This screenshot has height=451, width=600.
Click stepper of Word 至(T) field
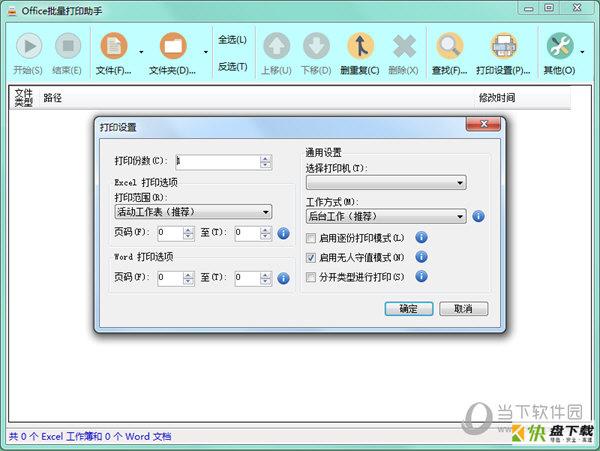coord(266,278)
